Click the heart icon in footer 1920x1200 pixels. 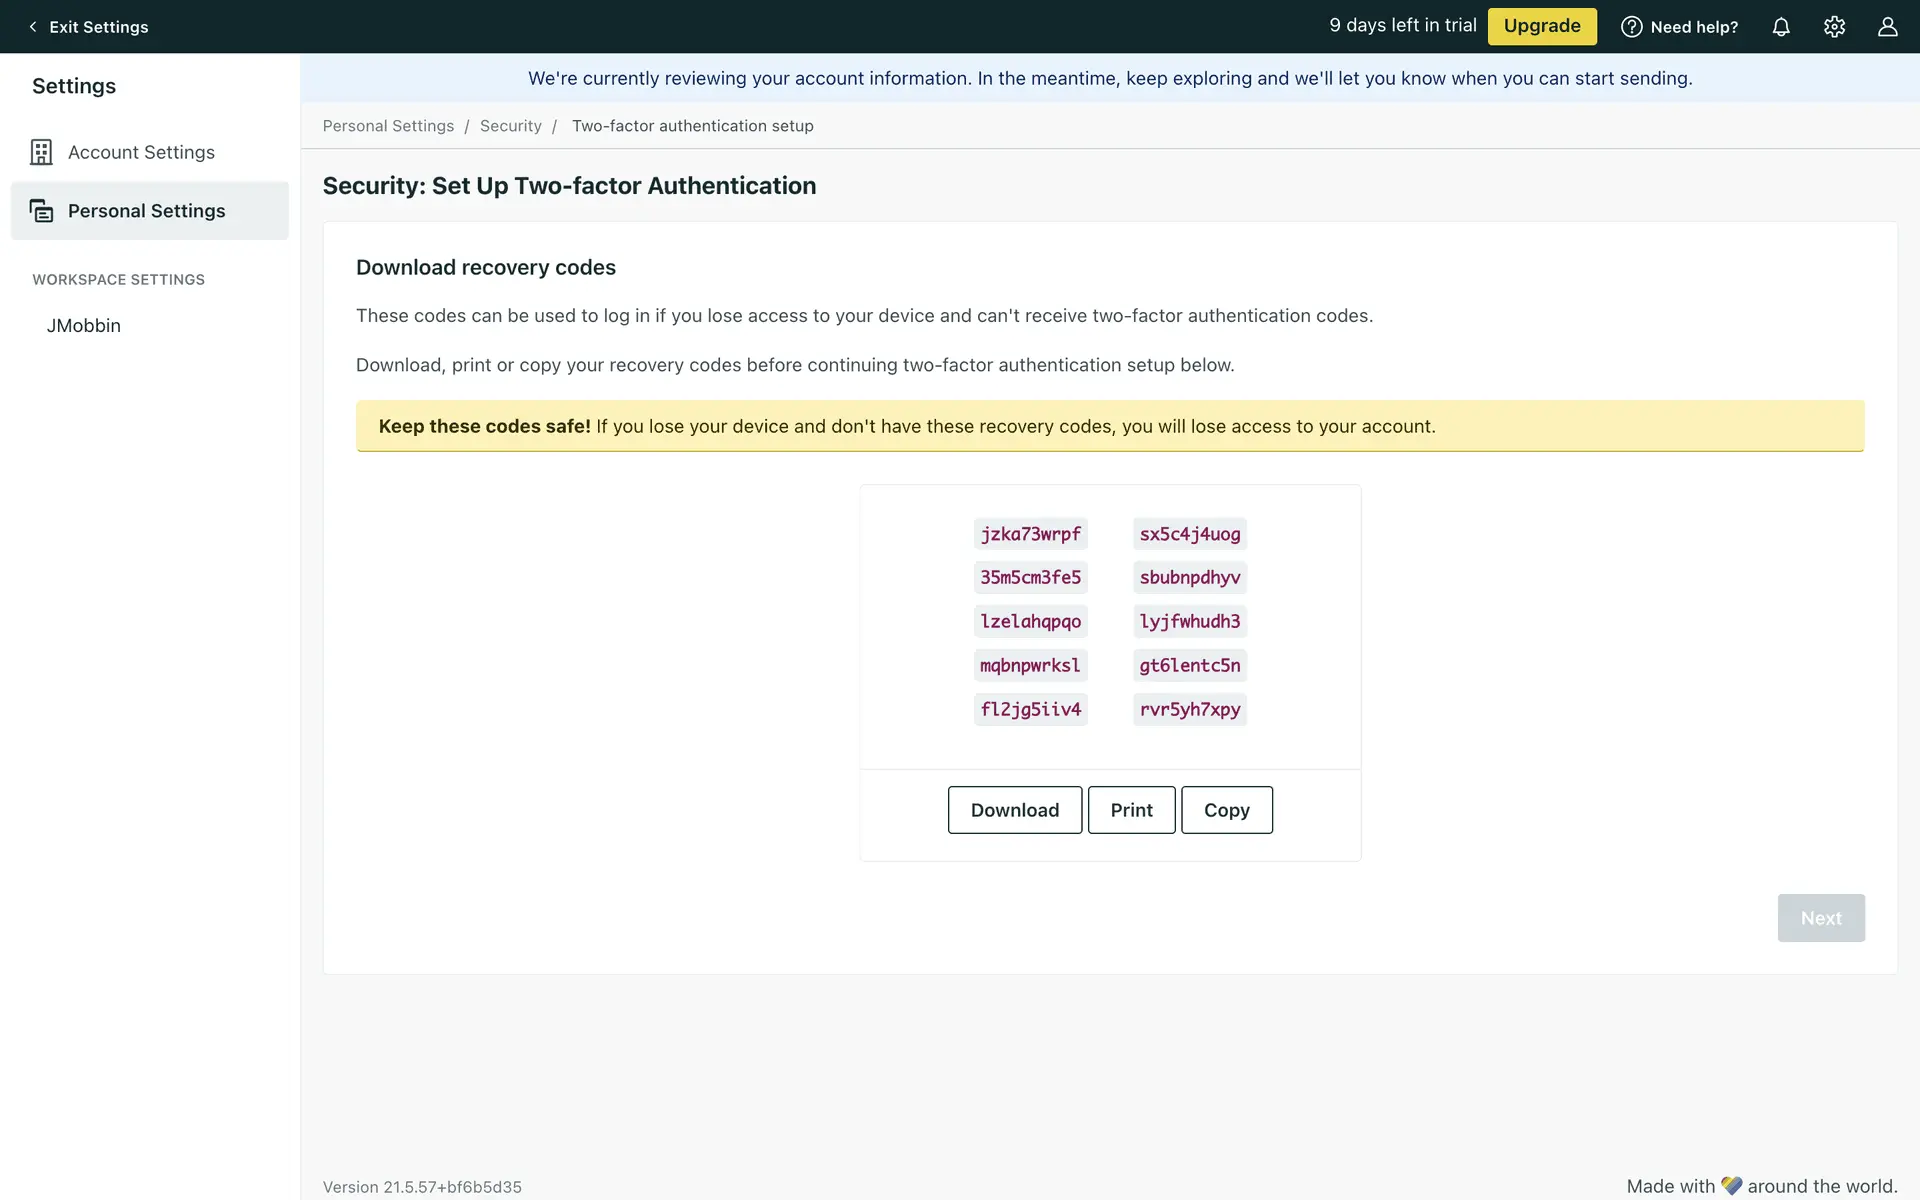[x=1731, y=1186]
